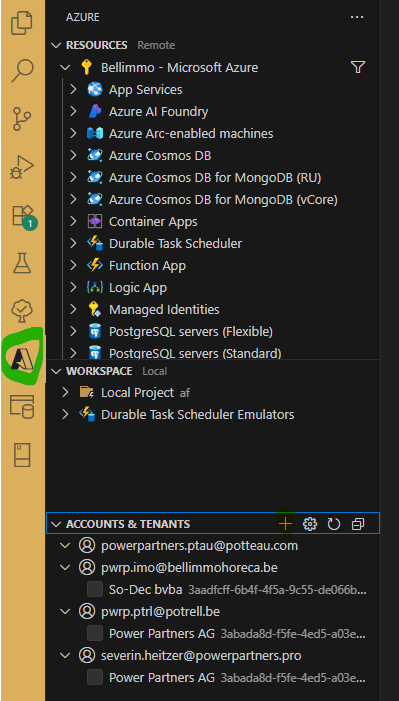Check Power Partners AG under pwrp.ptrl@potrell.be
This screenshot has height=701, width=399.
point(95,633)
